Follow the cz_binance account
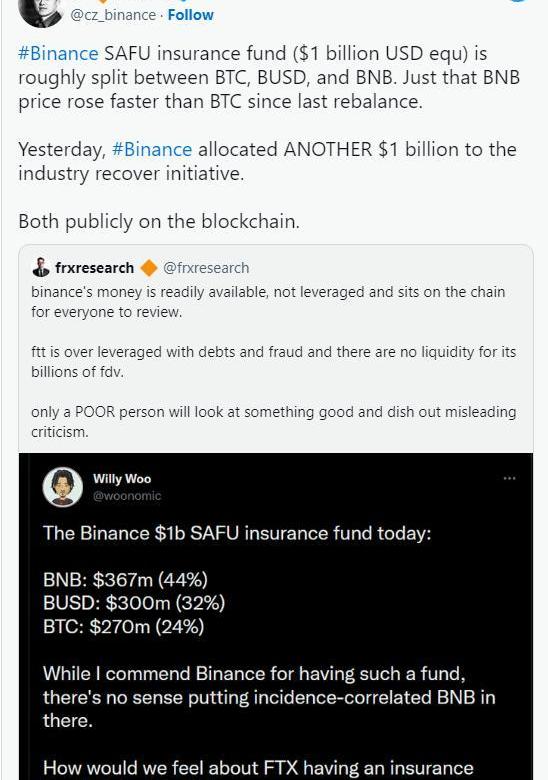 [190, 15]
